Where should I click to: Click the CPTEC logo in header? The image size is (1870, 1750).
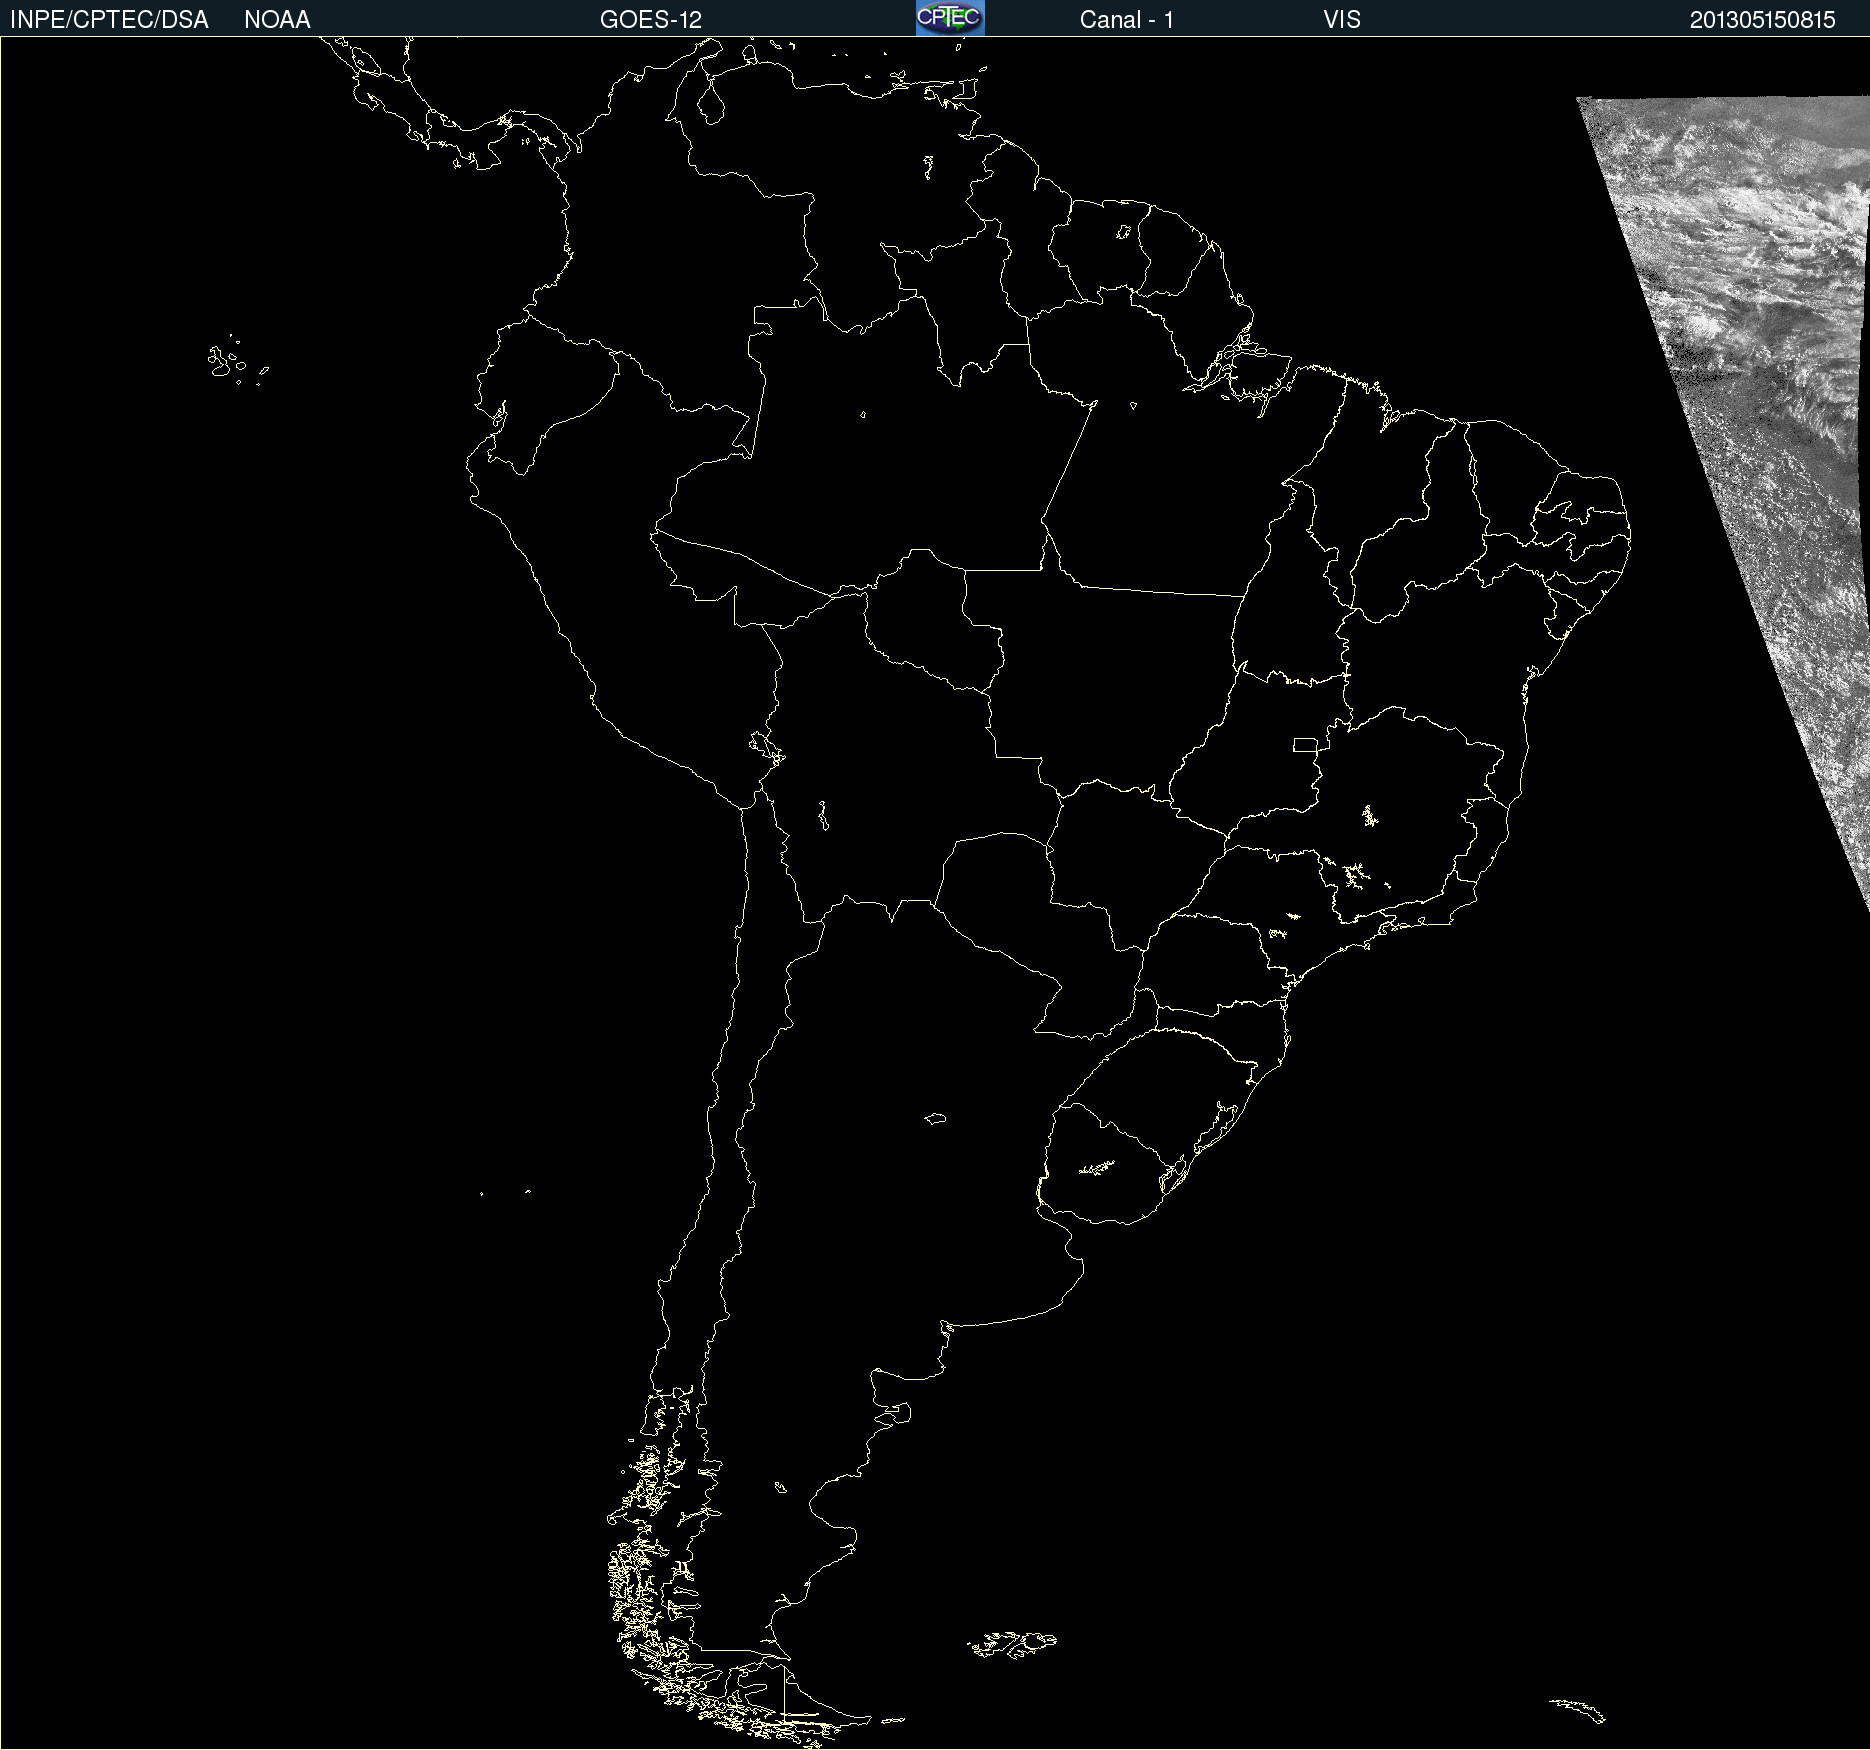pyautogui.click(x=950, y=18)
